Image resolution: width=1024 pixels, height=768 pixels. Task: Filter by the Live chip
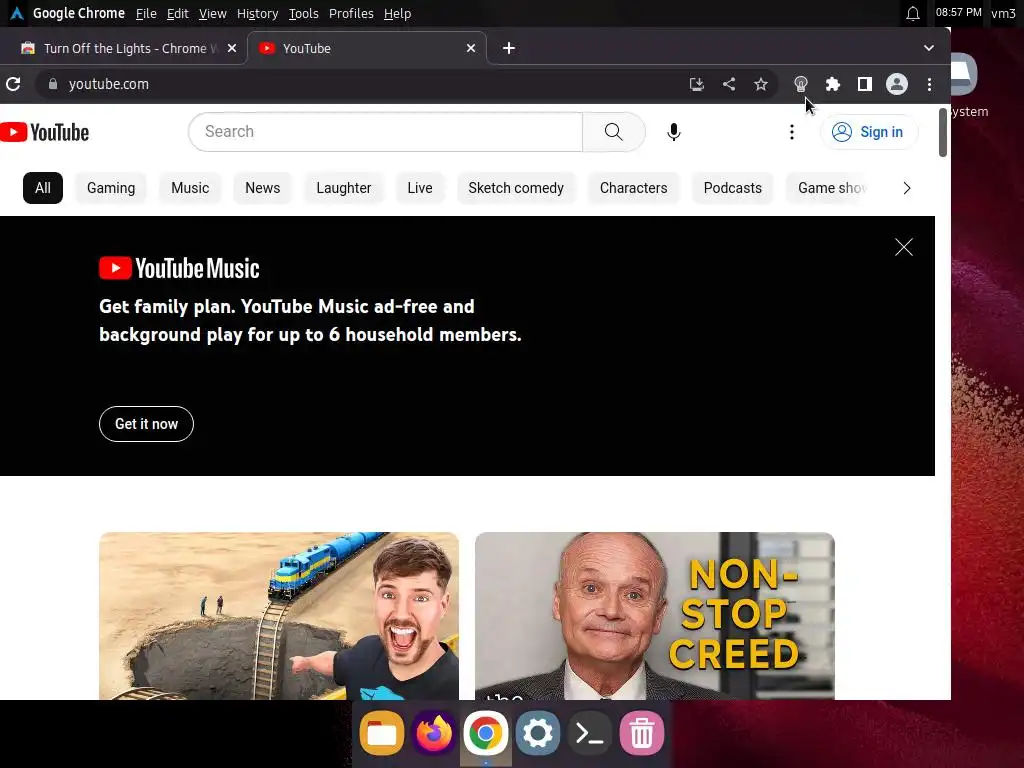click(420, 188)
